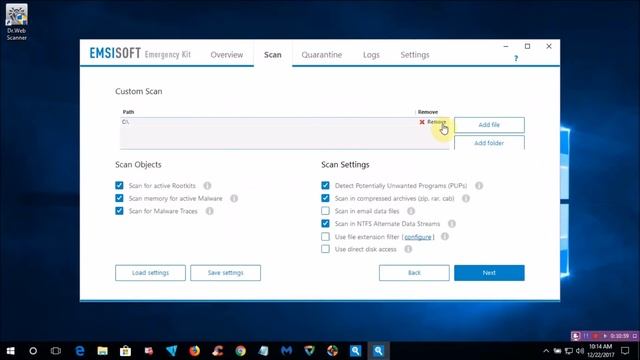The image size is (640, 360).
Task: Open Microsoft Store from taskbar
Action: point(125,351)
